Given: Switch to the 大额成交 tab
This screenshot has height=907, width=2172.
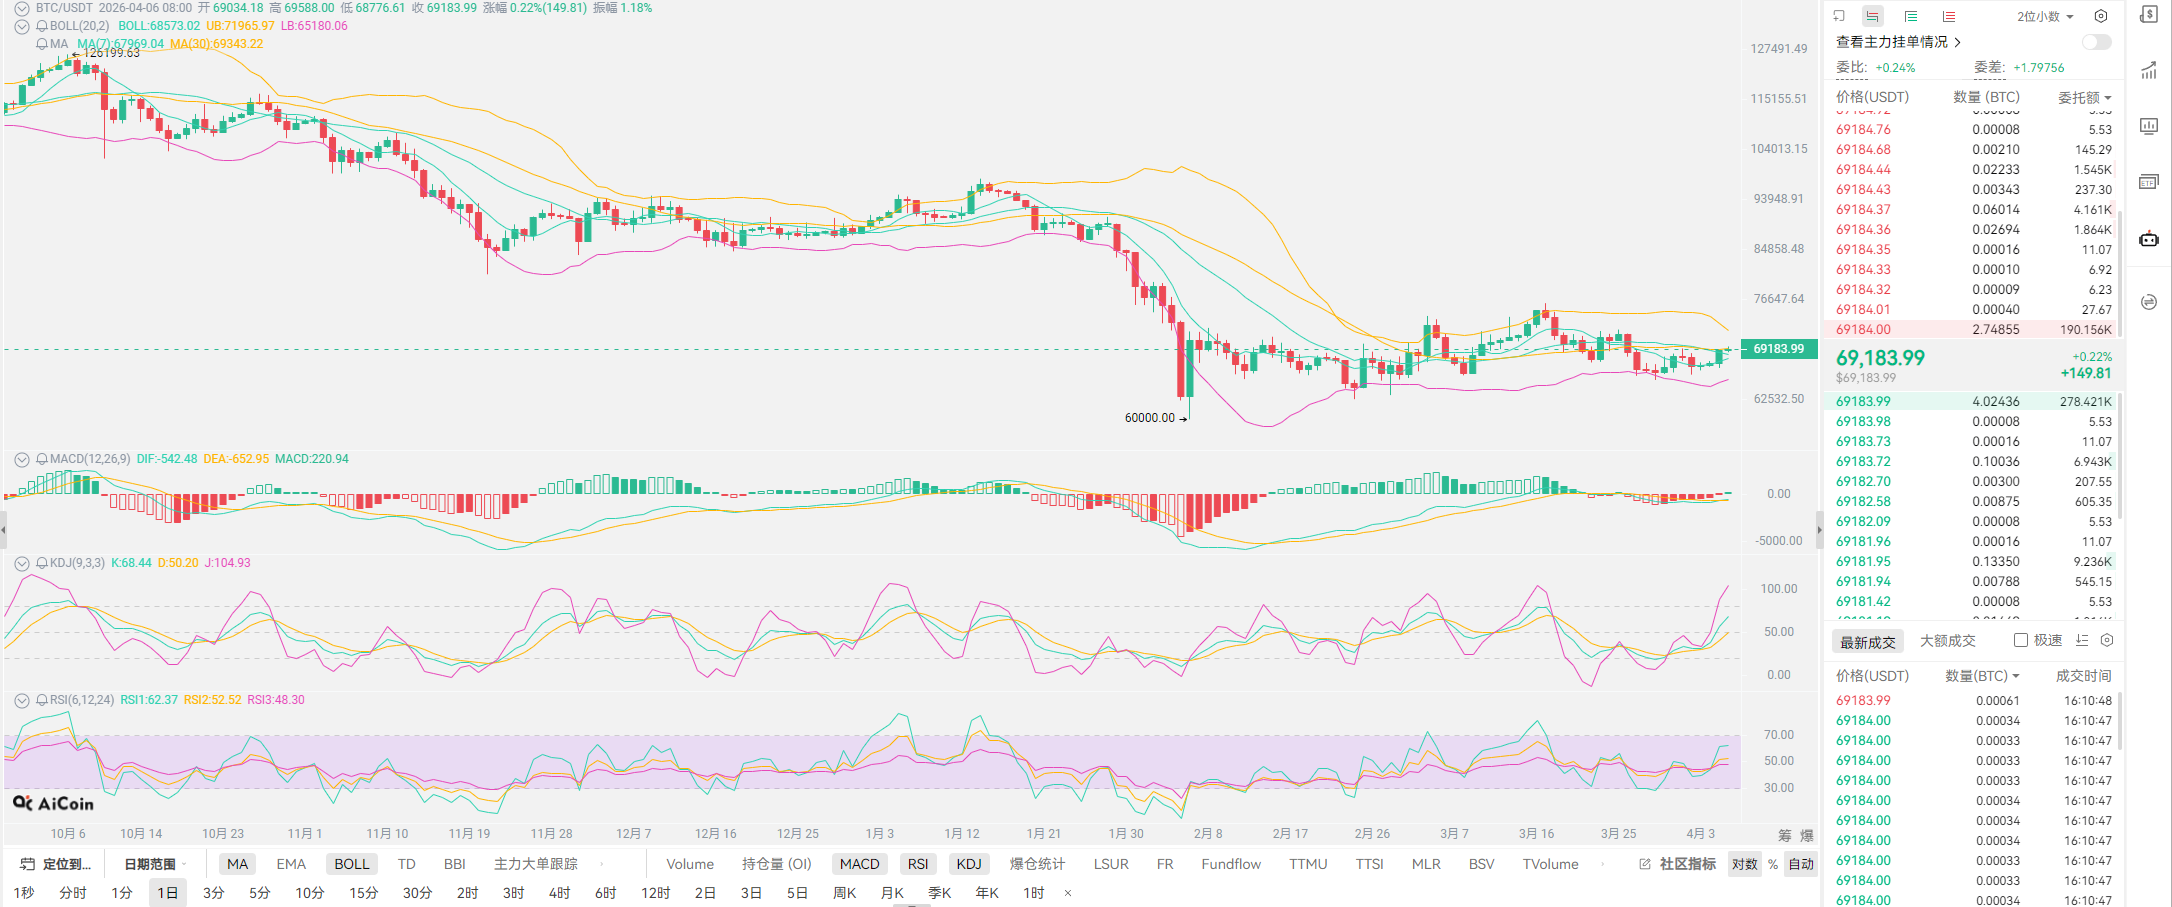Looking at the screenshot, I should click(x=1947, y=641).
